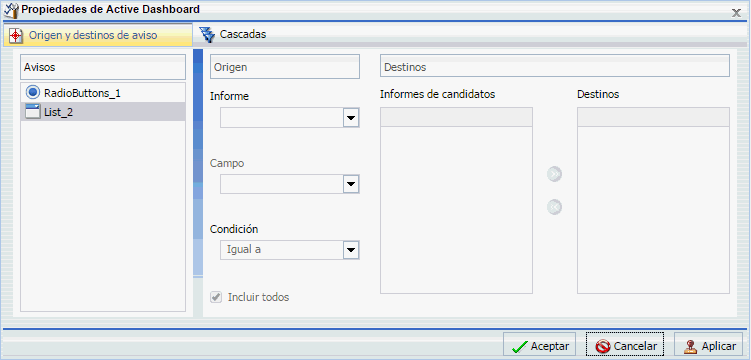This screenshot has width=751, height=360.
Task: Open the Informe dropdown
Action: (290, 118)
